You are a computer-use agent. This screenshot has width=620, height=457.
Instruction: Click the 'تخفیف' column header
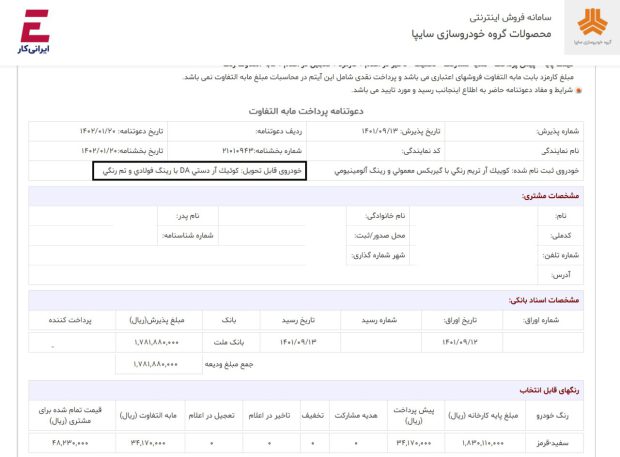click(313, 415)
